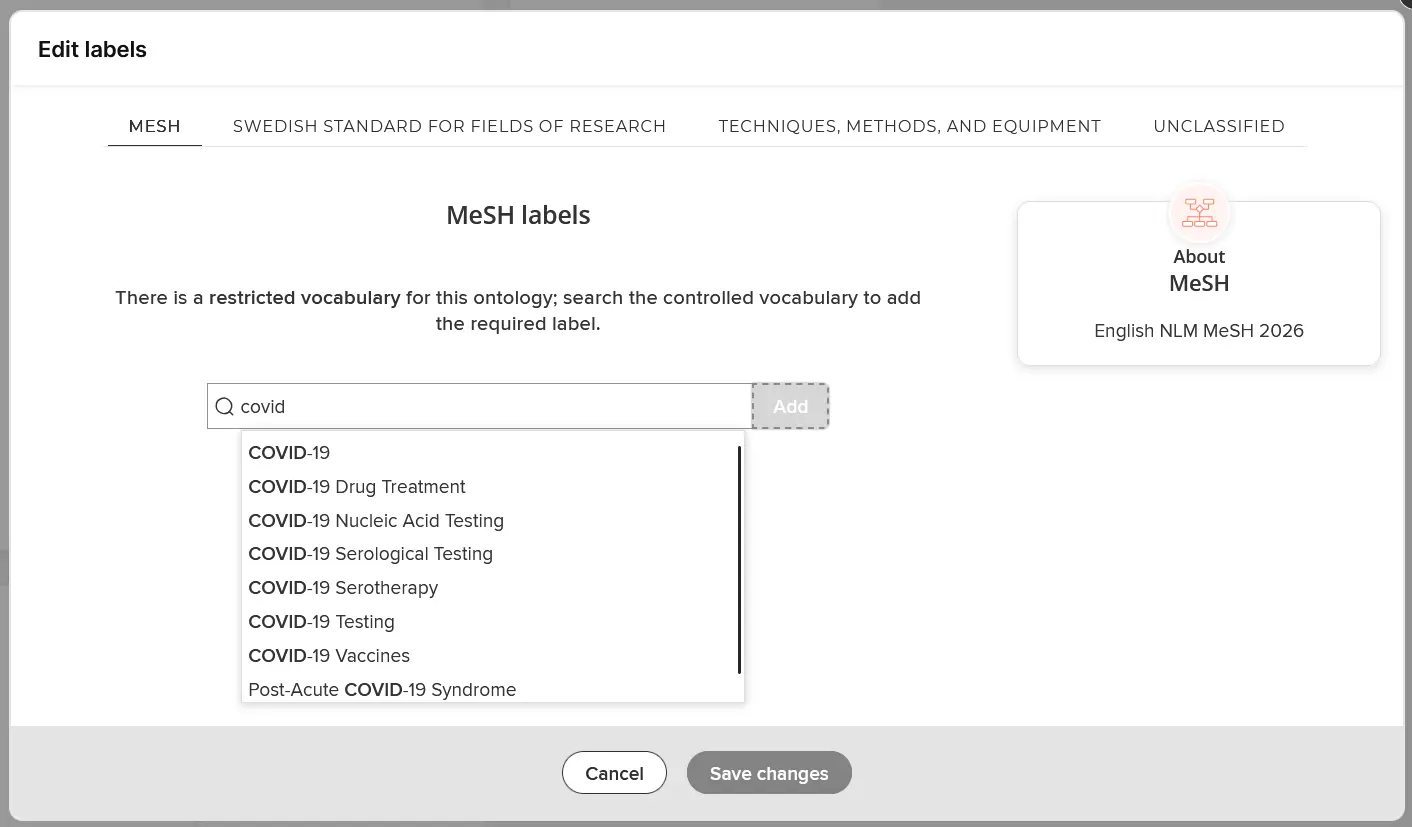Image resolution: width=1412 pixels, height=827 pixels.
Task: Click the suggestion list scrollbar
Action: 739,560
